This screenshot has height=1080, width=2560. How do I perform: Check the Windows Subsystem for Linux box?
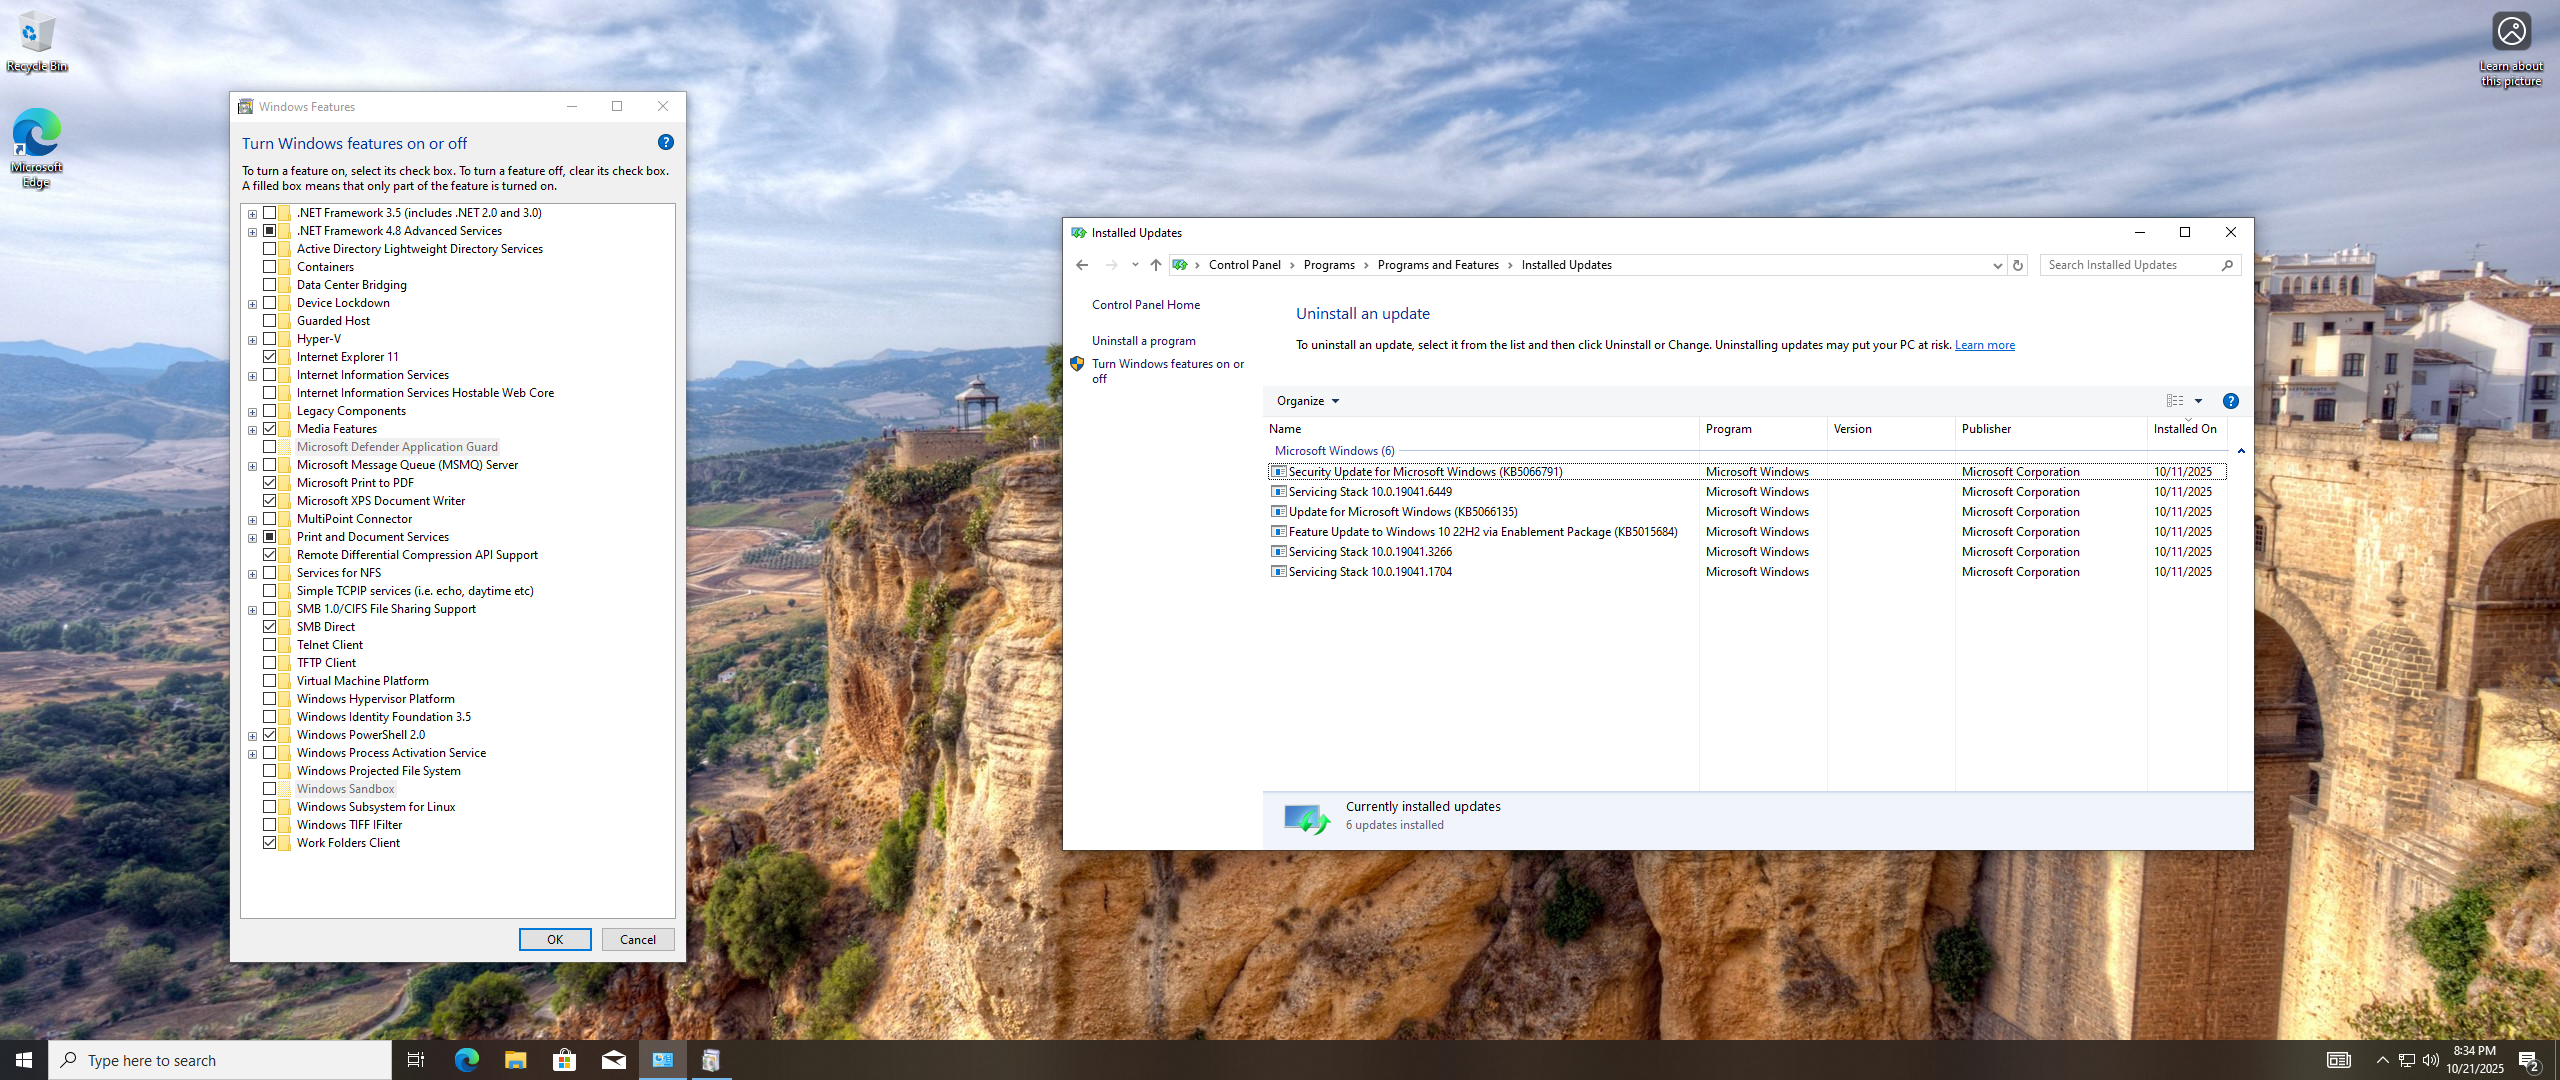pos(270,807)
